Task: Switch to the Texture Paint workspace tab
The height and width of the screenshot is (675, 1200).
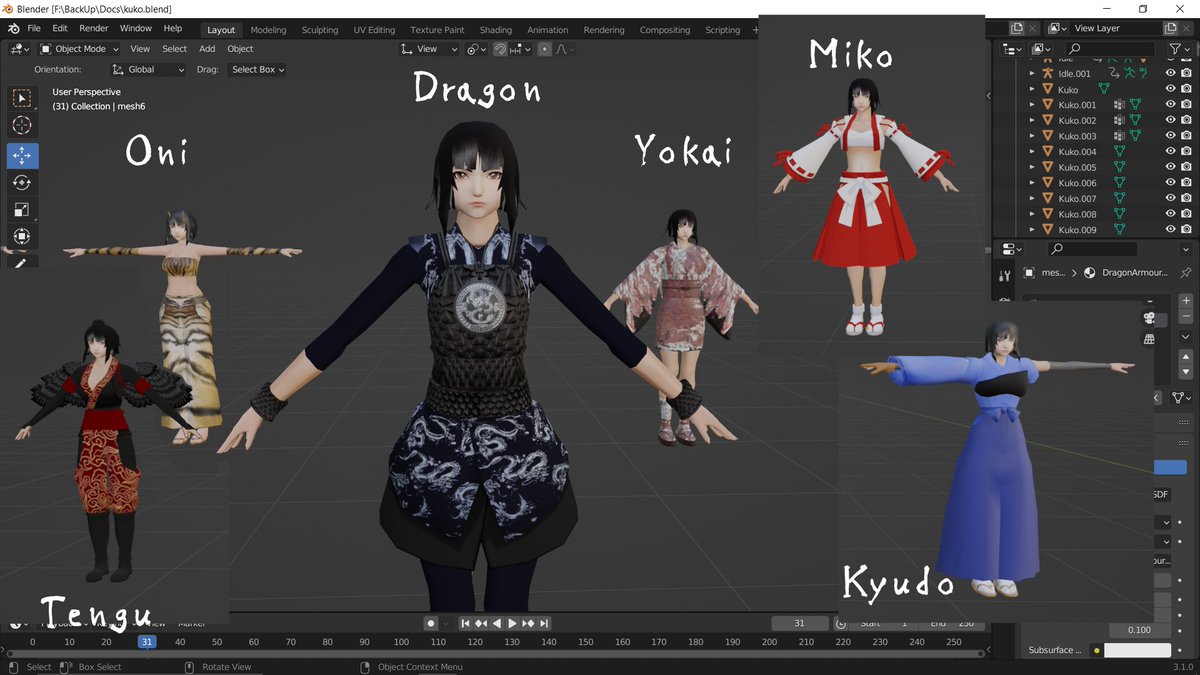Action: coord(437,30)
